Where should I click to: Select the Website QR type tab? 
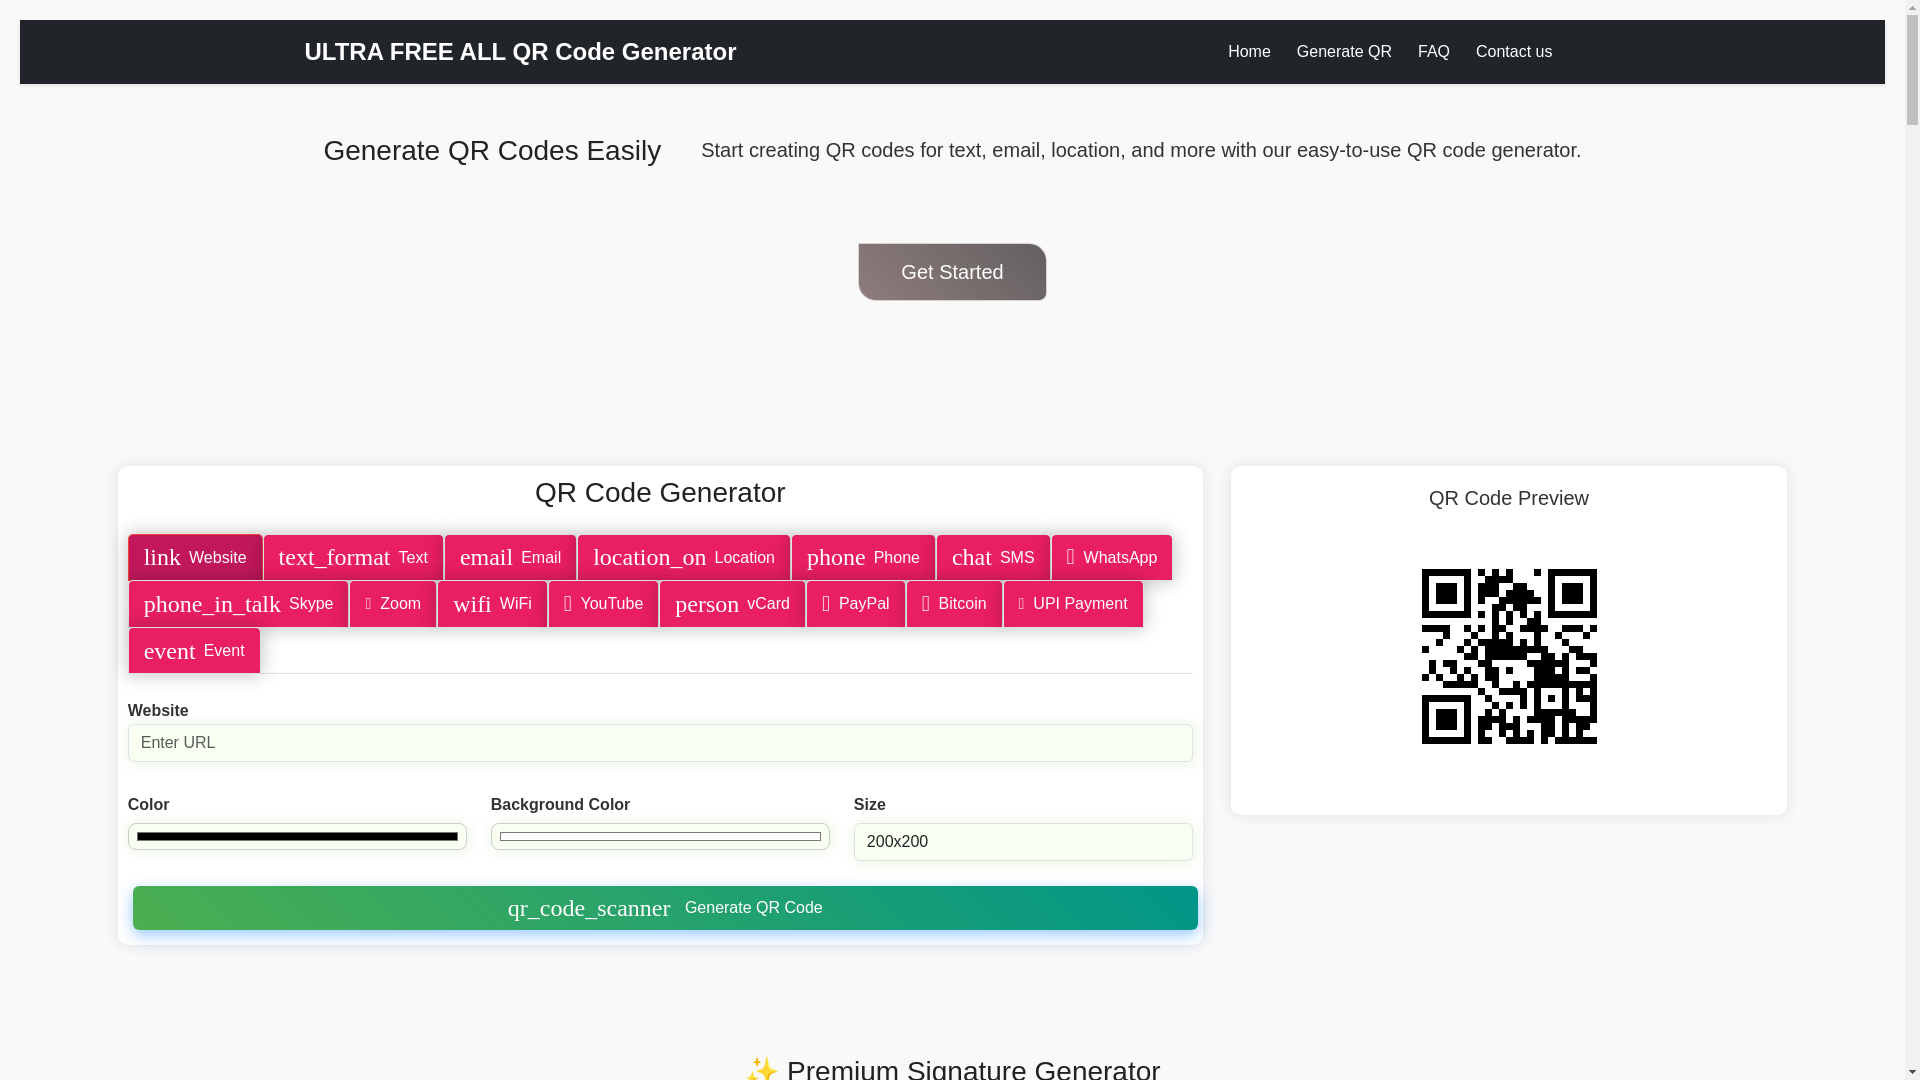click(x=195, y=557)
